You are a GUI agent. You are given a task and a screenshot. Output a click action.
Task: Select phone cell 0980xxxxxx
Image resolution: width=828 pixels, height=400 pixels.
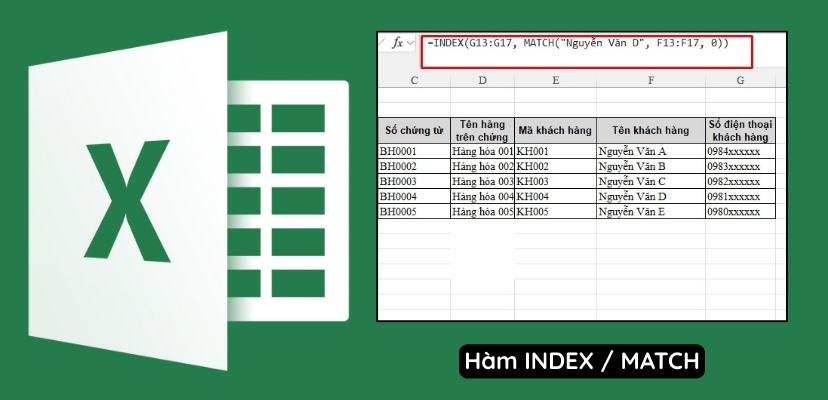pyautogui.click(x=740, y=212)
